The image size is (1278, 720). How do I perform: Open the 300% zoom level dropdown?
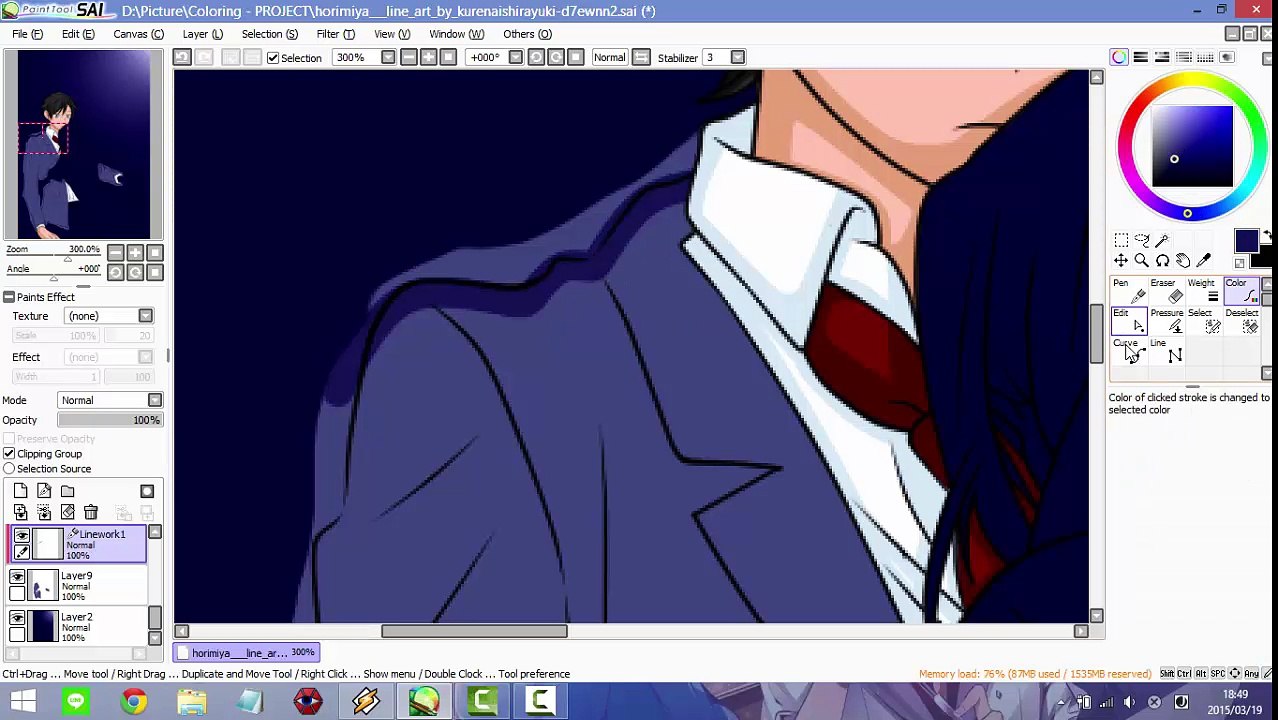[388, 57]
